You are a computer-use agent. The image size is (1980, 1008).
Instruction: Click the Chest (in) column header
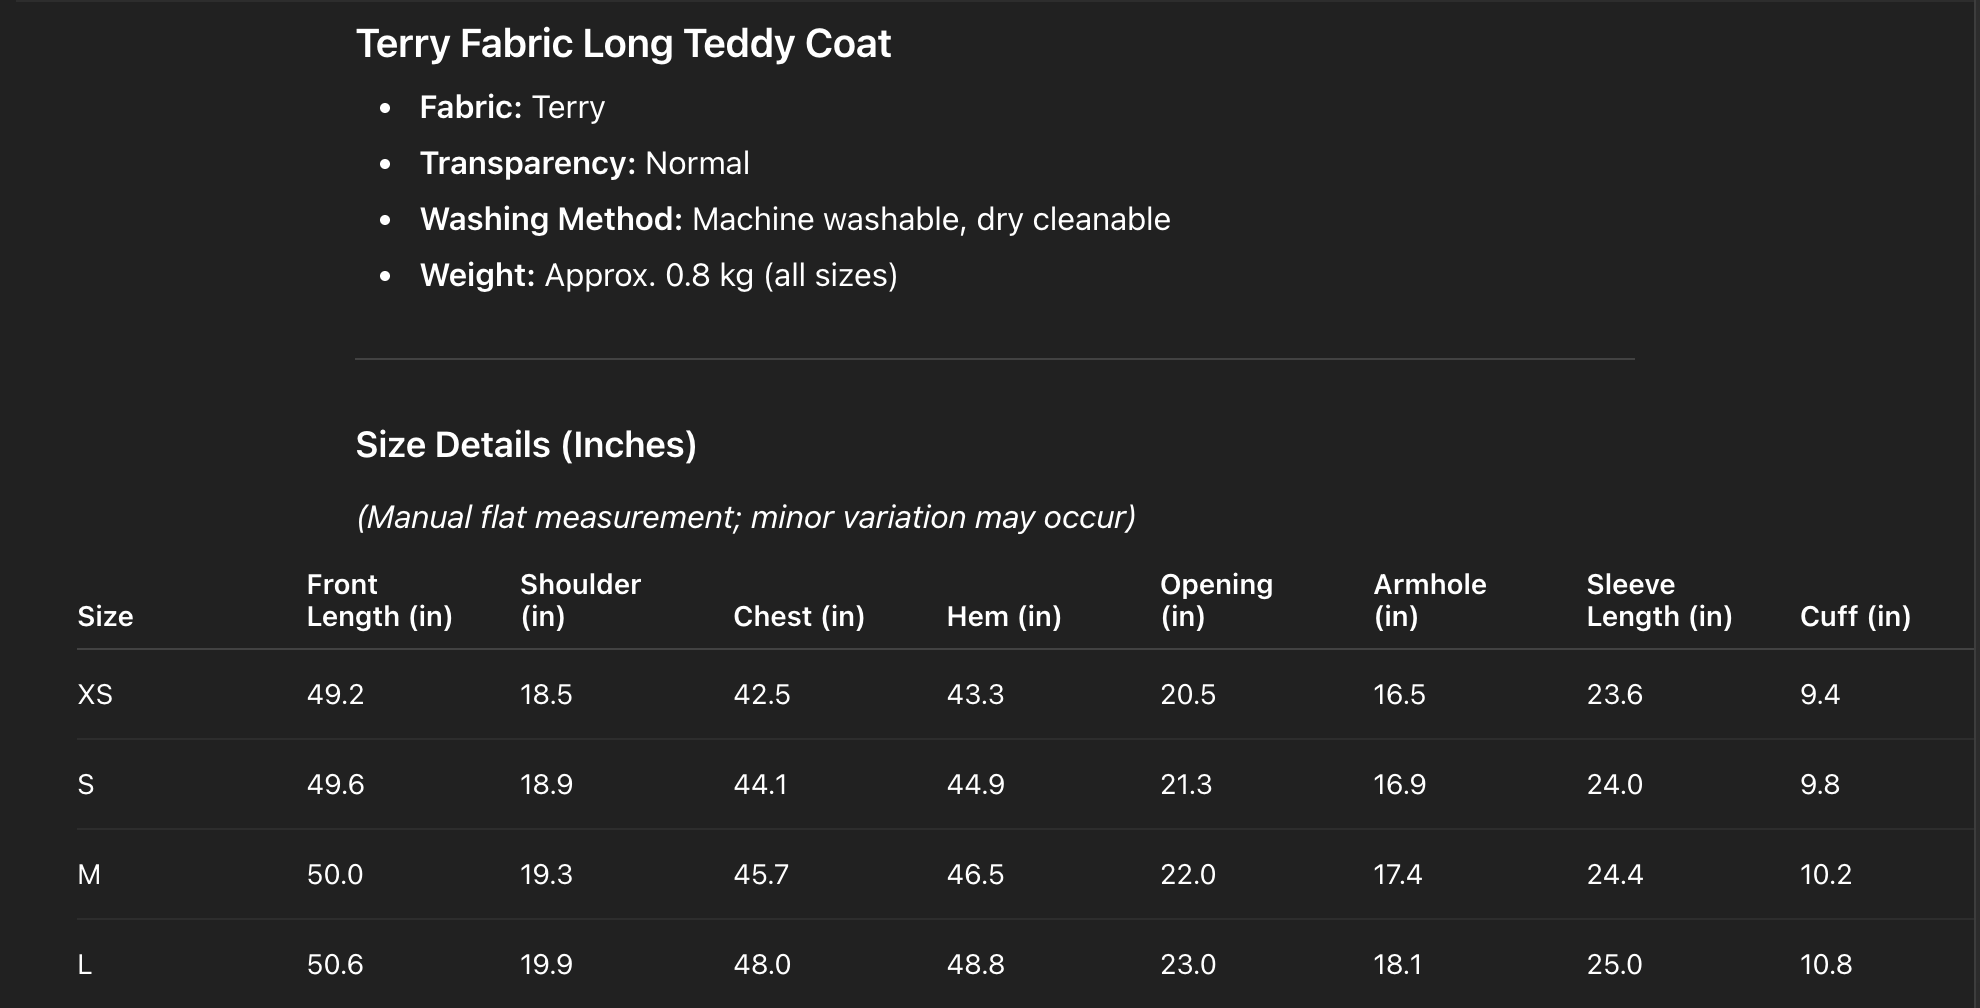coord(799,616)
